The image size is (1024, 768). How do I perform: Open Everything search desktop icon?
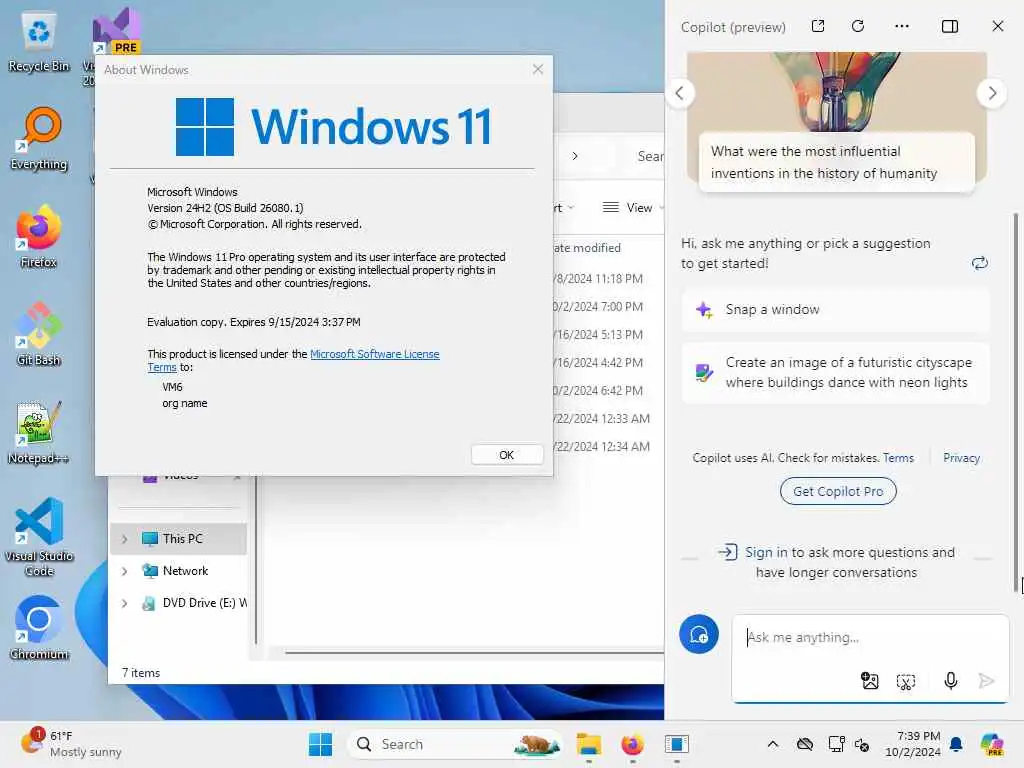(x=39, y=140)
